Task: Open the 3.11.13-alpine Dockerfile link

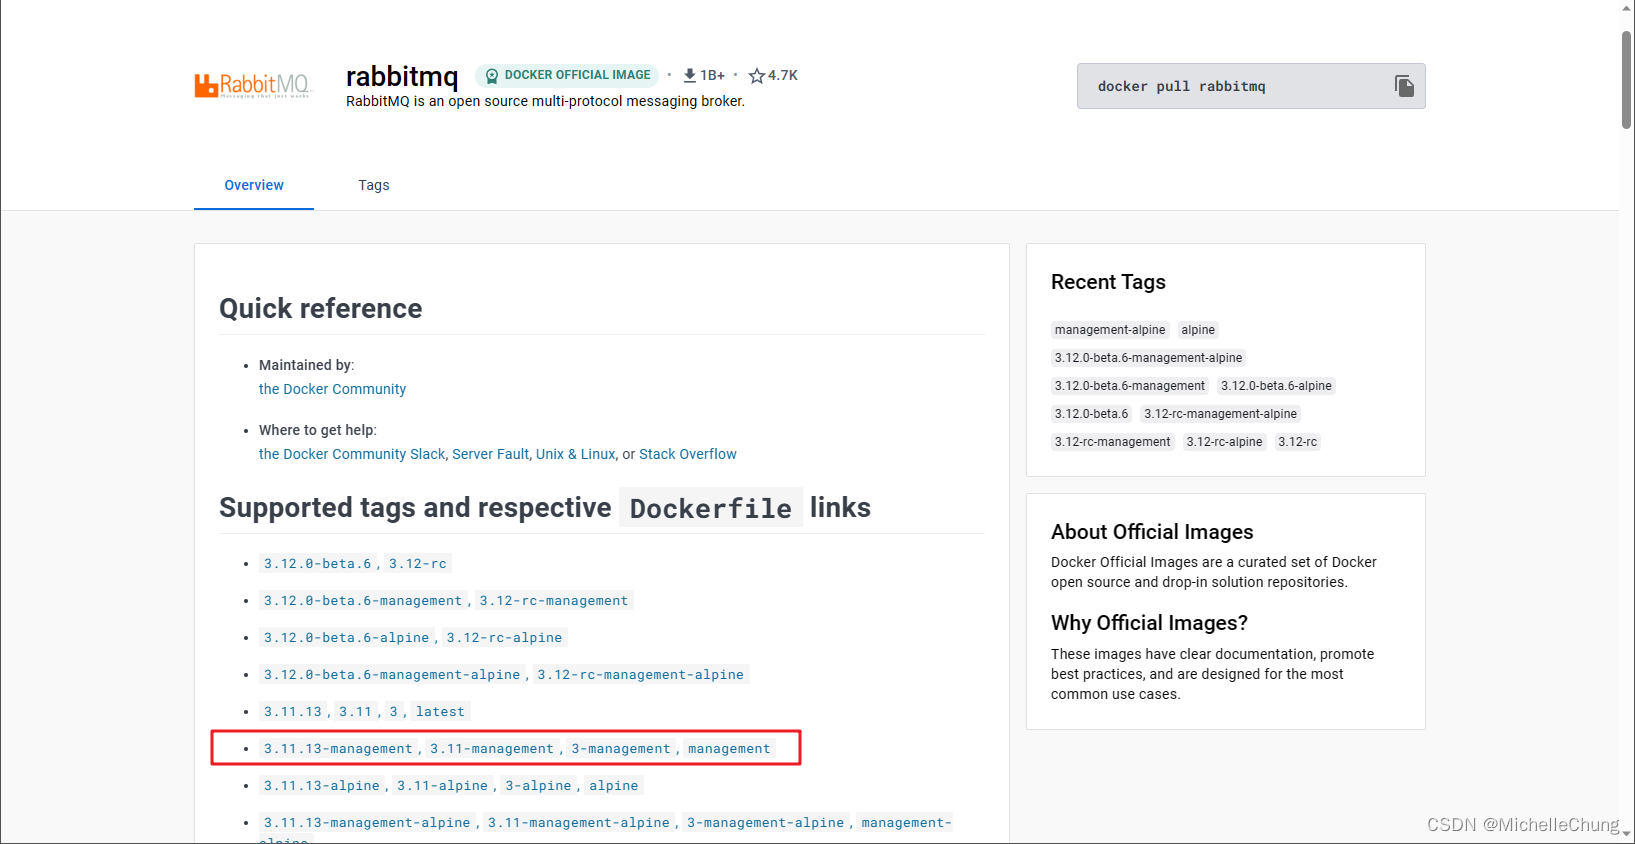Action: [x=322, y=786]
